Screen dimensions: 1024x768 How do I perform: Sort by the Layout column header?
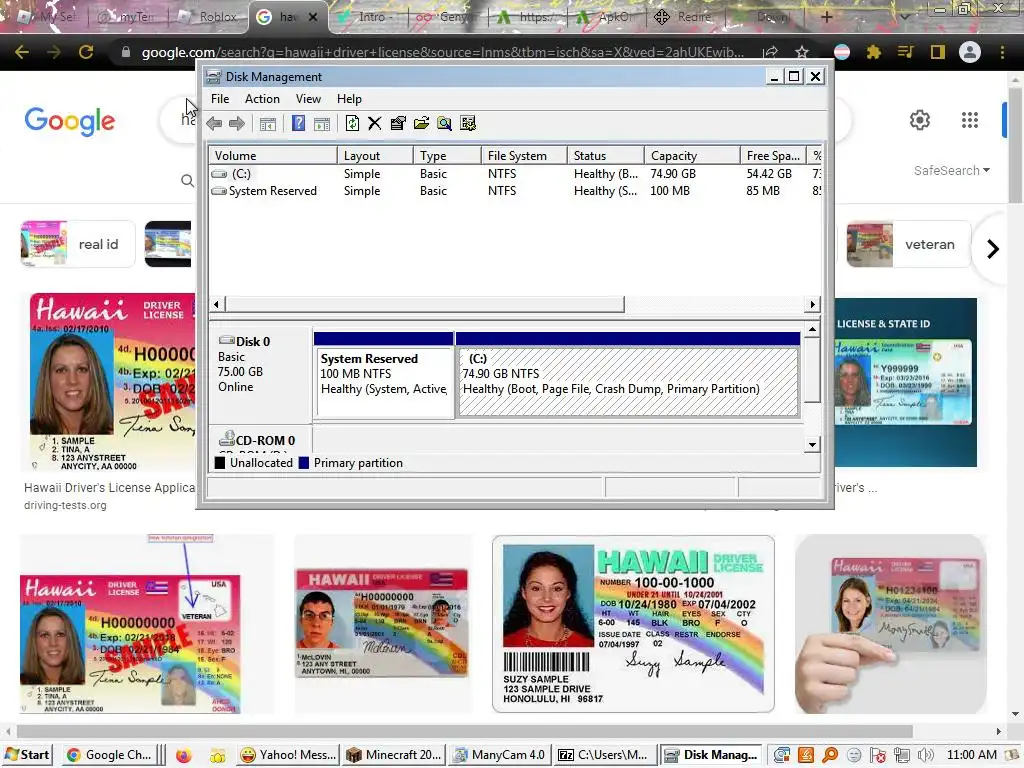(376, 155)
